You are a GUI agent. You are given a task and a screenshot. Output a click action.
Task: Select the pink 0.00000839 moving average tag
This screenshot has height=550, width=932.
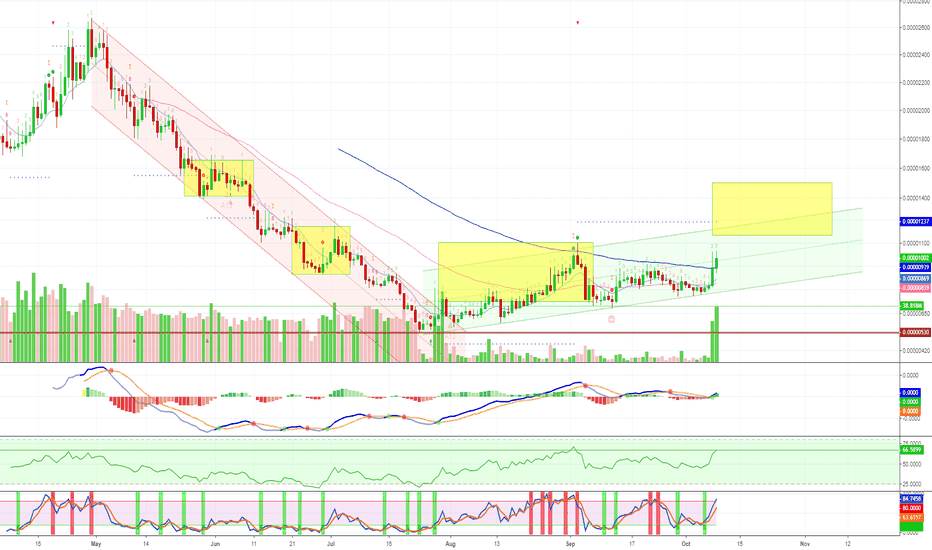pyautogui.click(x=915, y=288)
